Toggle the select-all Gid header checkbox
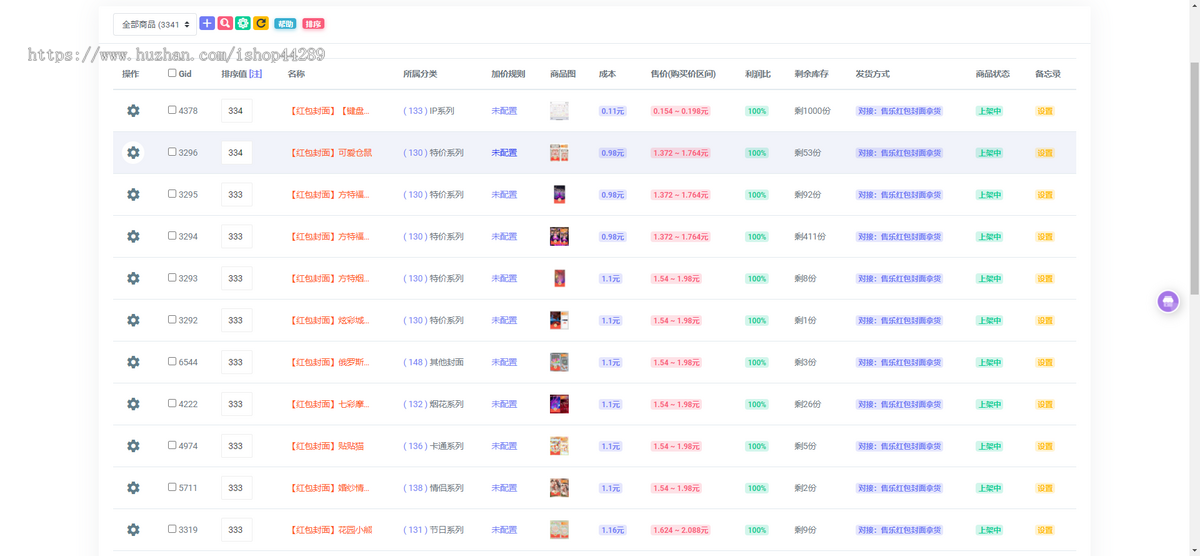Screen dimensions: 1200x556 click(x=172, y=73)
